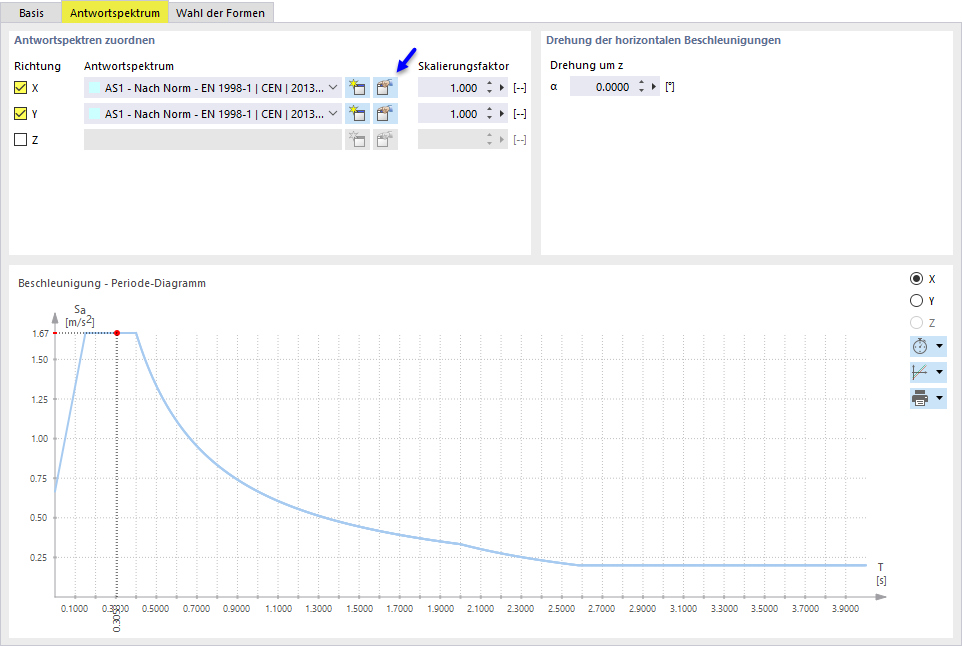962x646 pixels.
Task: Select the Y radio button for diagram
Action: point(917,301)
